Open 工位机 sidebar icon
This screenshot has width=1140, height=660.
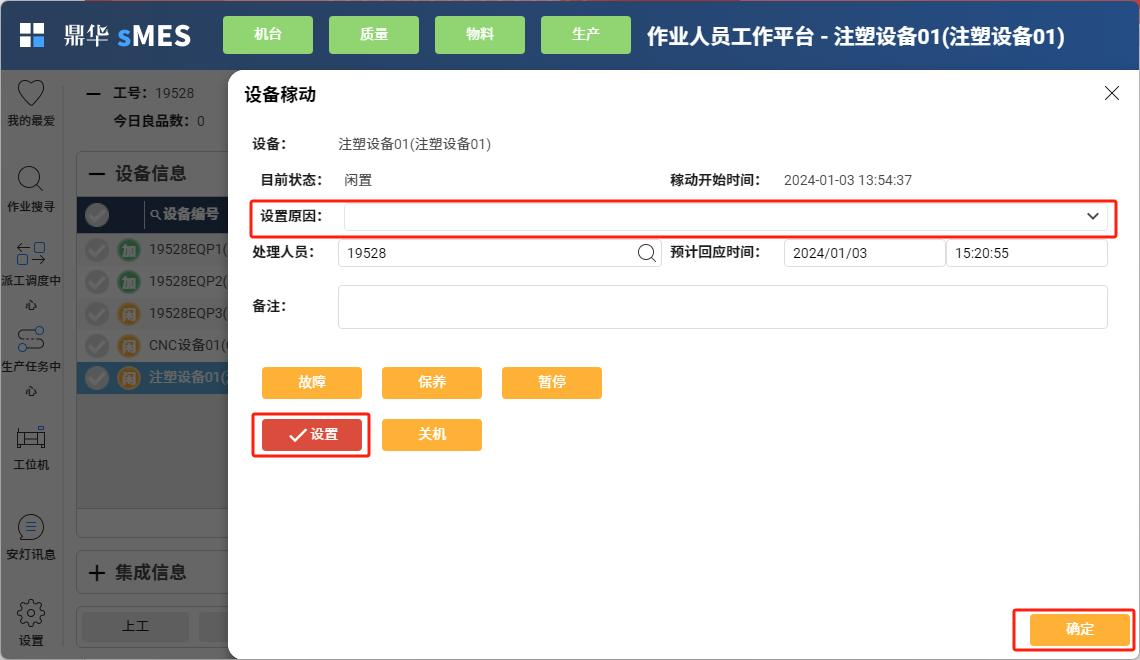(31, 438)
